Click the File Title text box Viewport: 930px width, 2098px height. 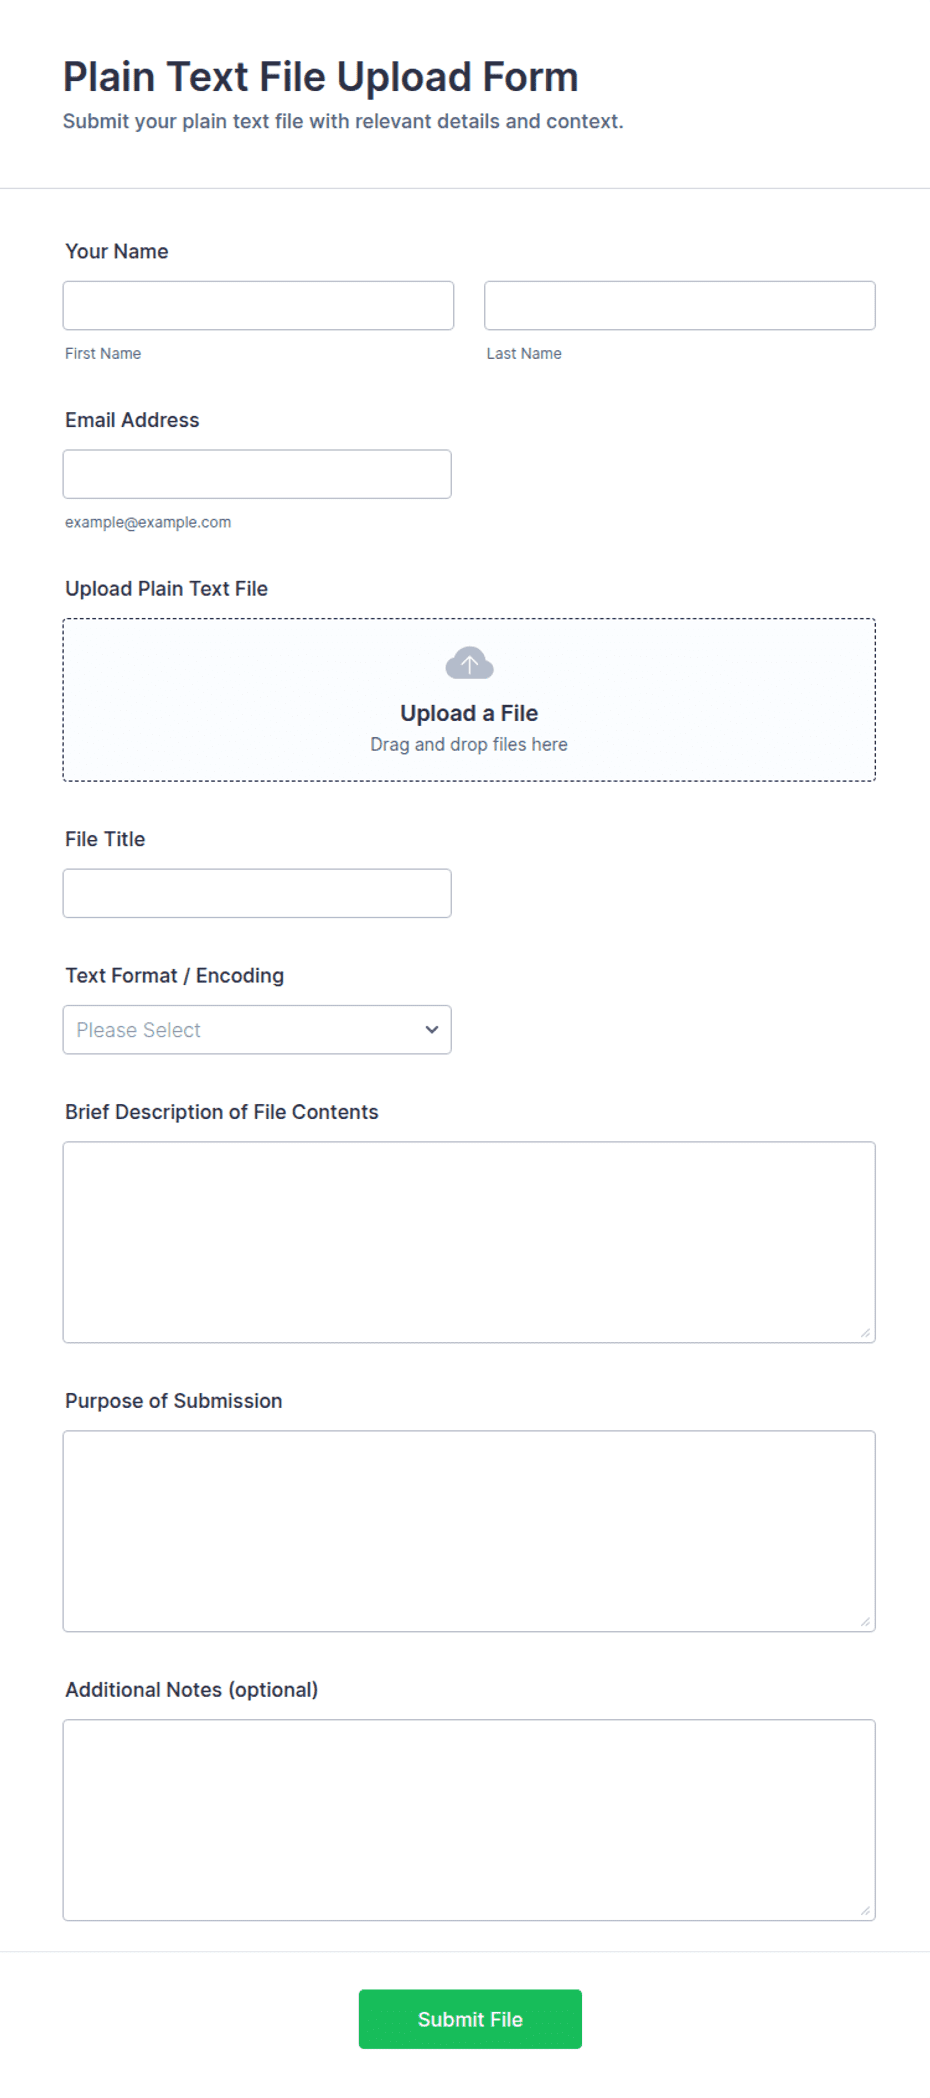tap(257, 893)
